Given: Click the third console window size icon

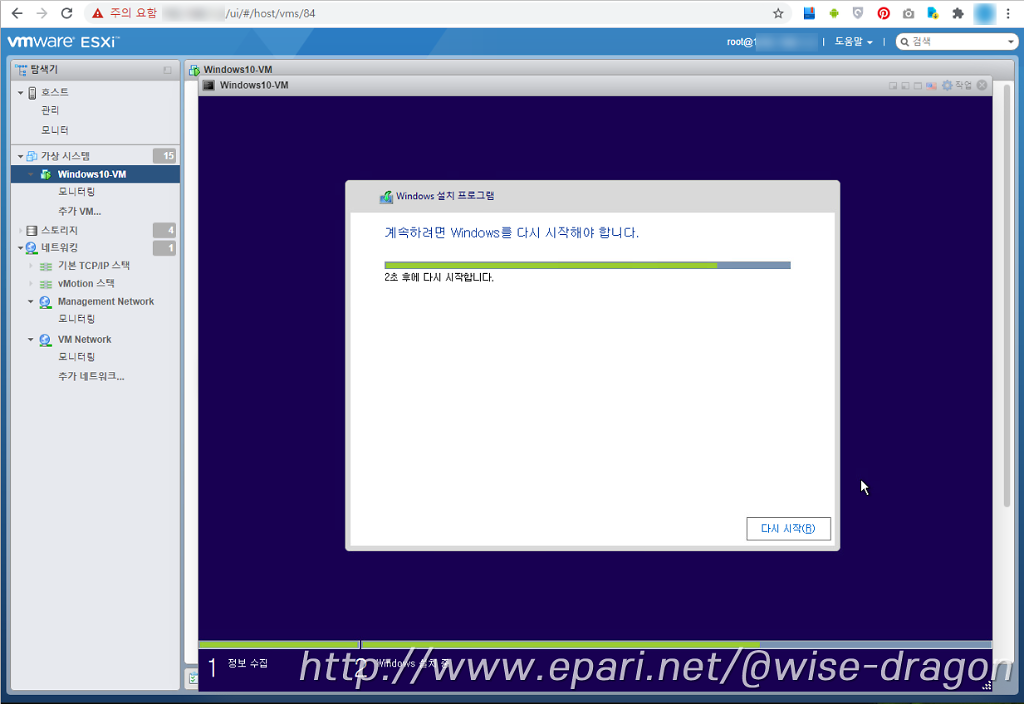Looking at the screenshot, I should pos(918,86).
